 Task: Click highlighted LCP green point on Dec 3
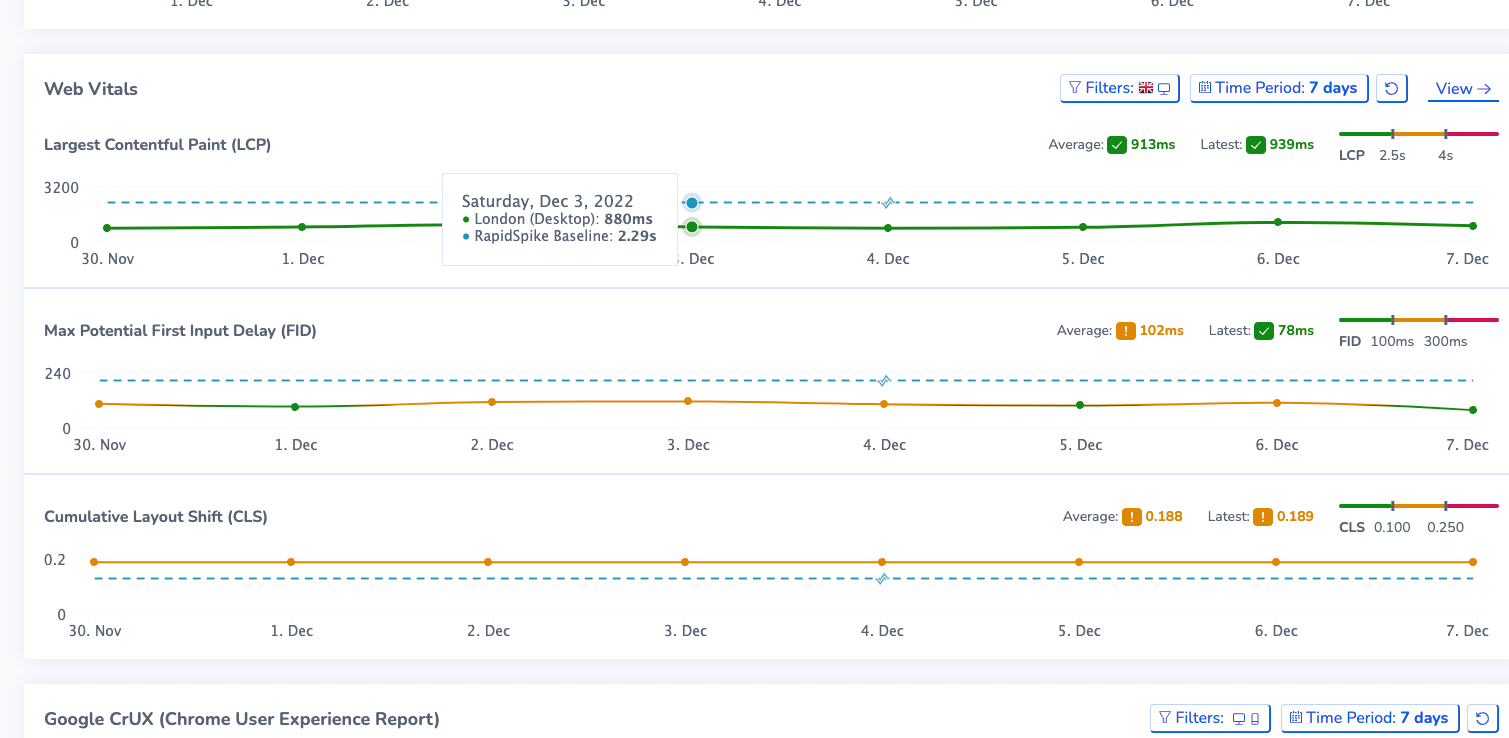tap(692, 227)
